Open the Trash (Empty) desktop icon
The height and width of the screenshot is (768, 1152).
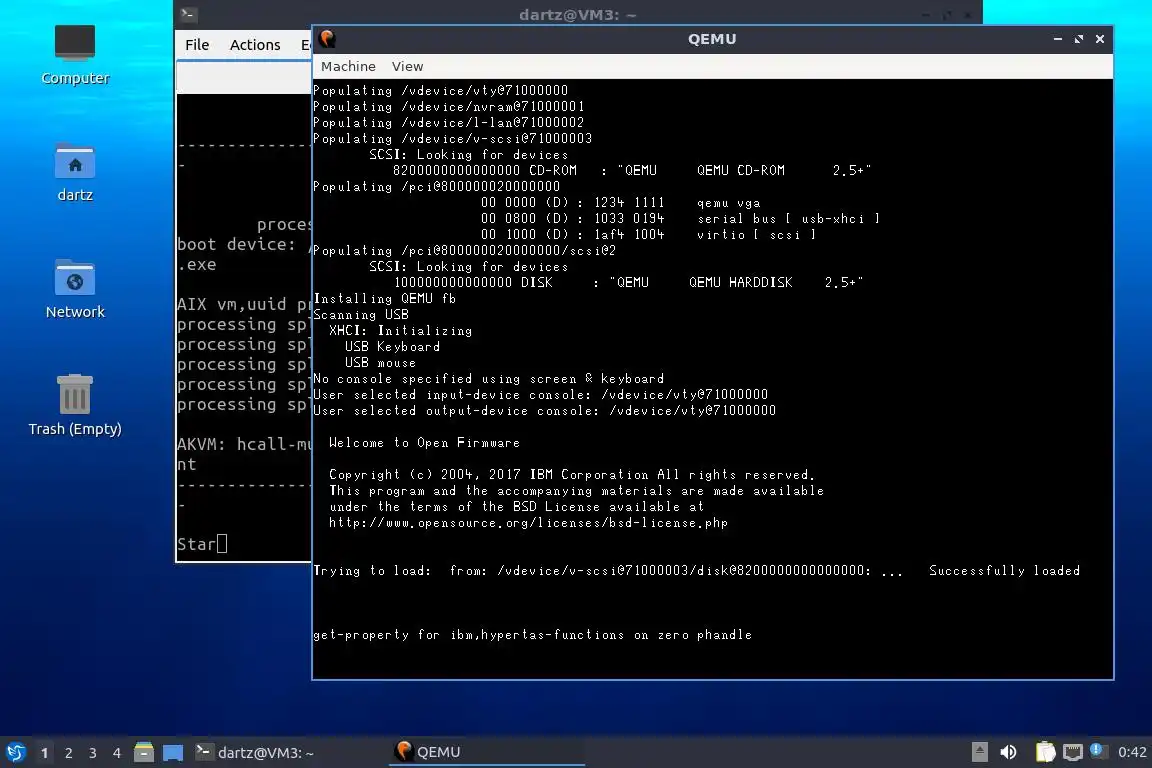click(x=75, y=405)
